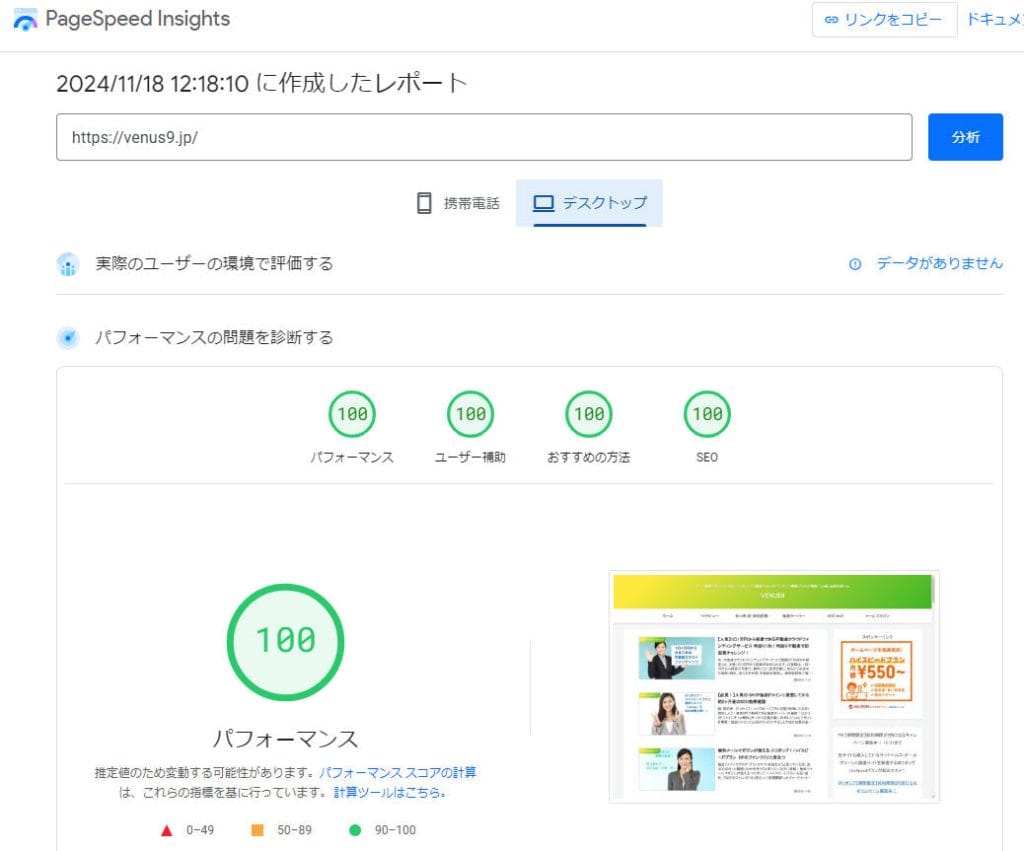The image size is (1024, 851).
Task: Switch to the 携帯電話 tab
Action: (458, 203)
